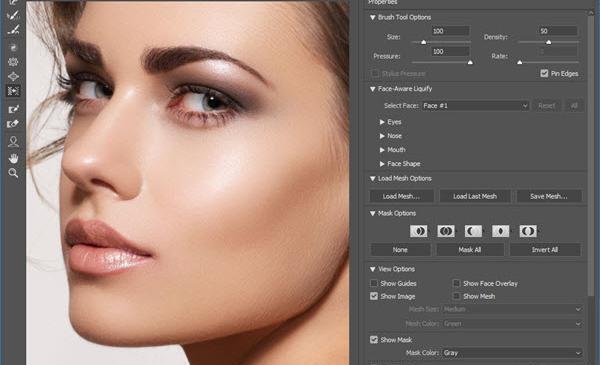Click the Size value field
This screenshot has height=365, width=600.
450,31
